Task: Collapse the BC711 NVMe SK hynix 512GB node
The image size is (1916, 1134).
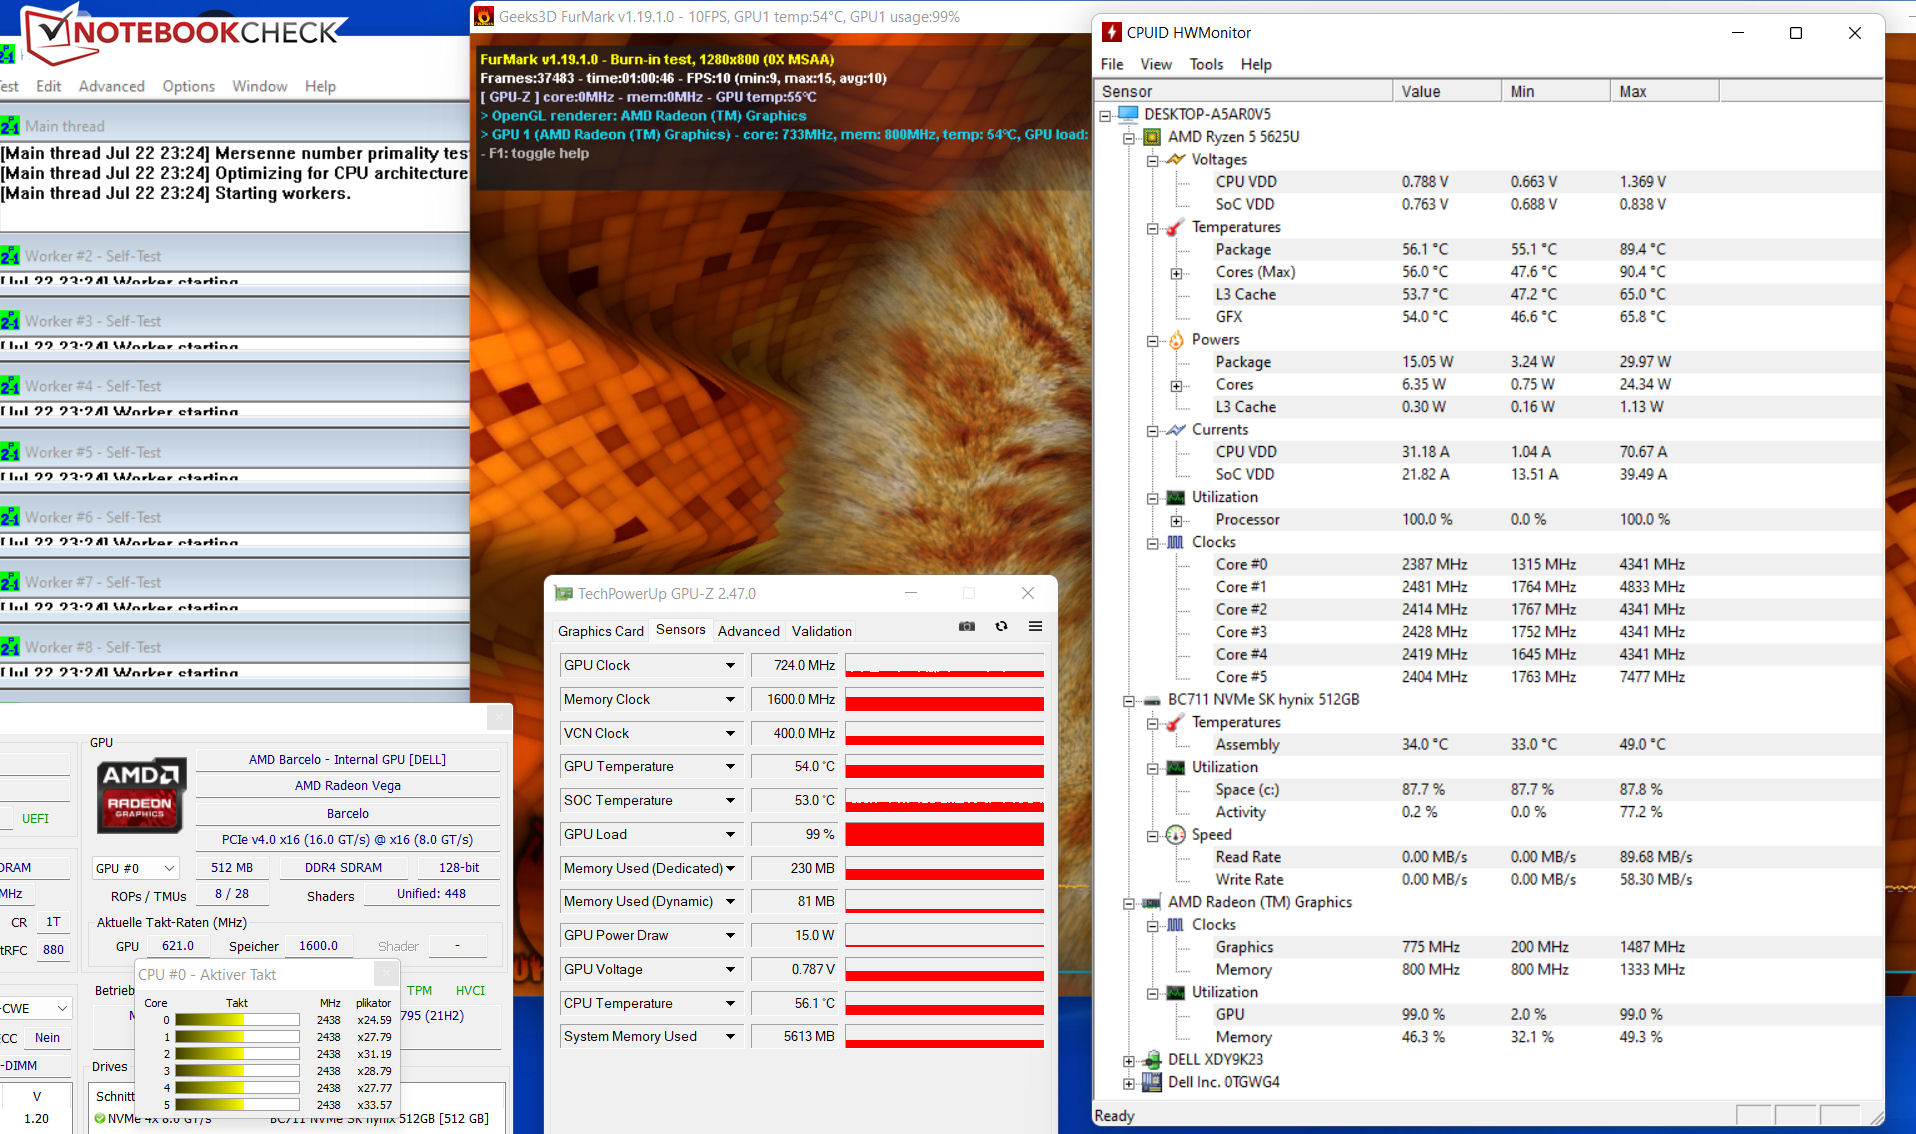Action: coord(1129,701)
